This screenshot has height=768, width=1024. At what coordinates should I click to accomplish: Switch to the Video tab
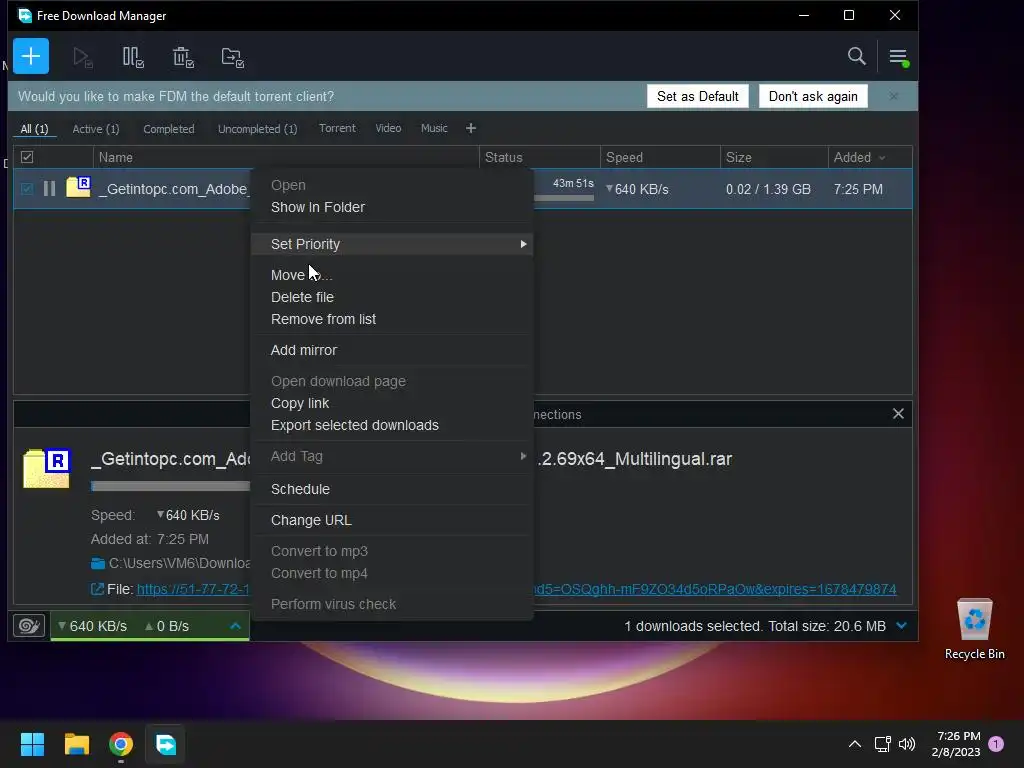[388, 128]
